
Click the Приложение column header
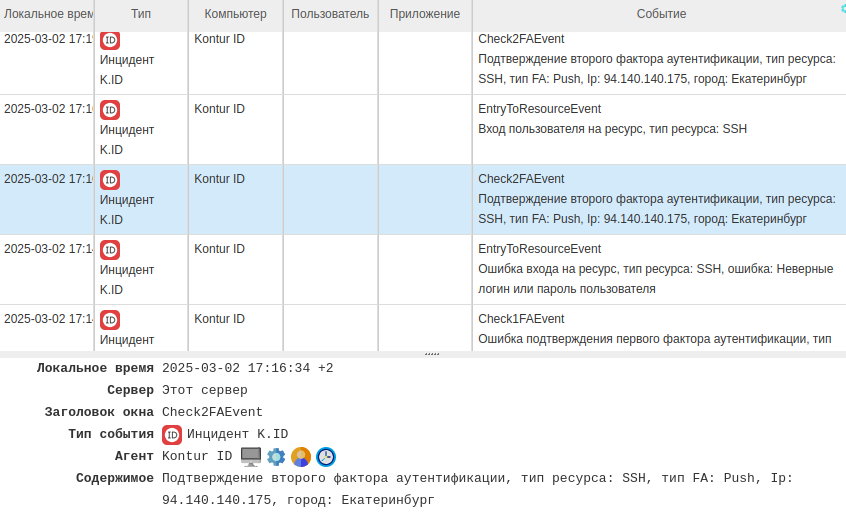point(425,14)
